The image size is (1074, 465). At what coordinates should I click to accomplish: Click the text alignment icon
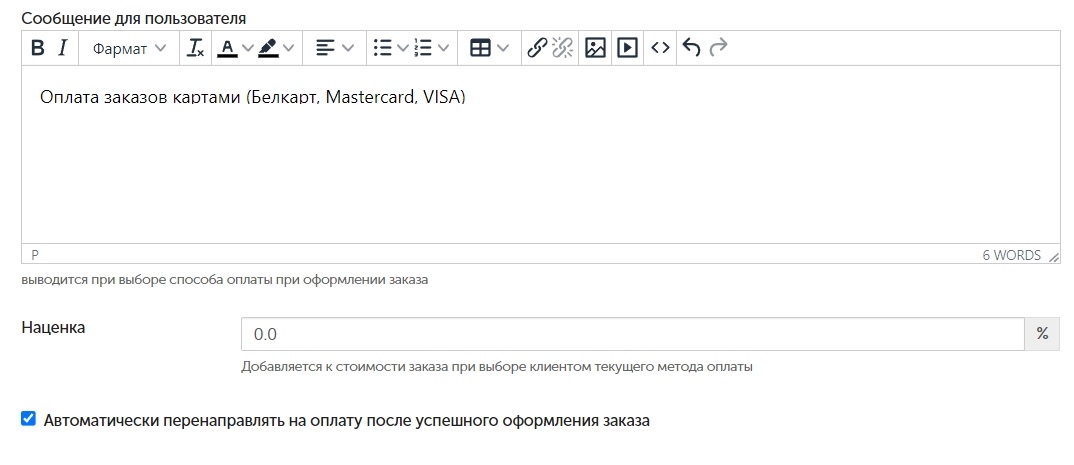tap(325, 48)
